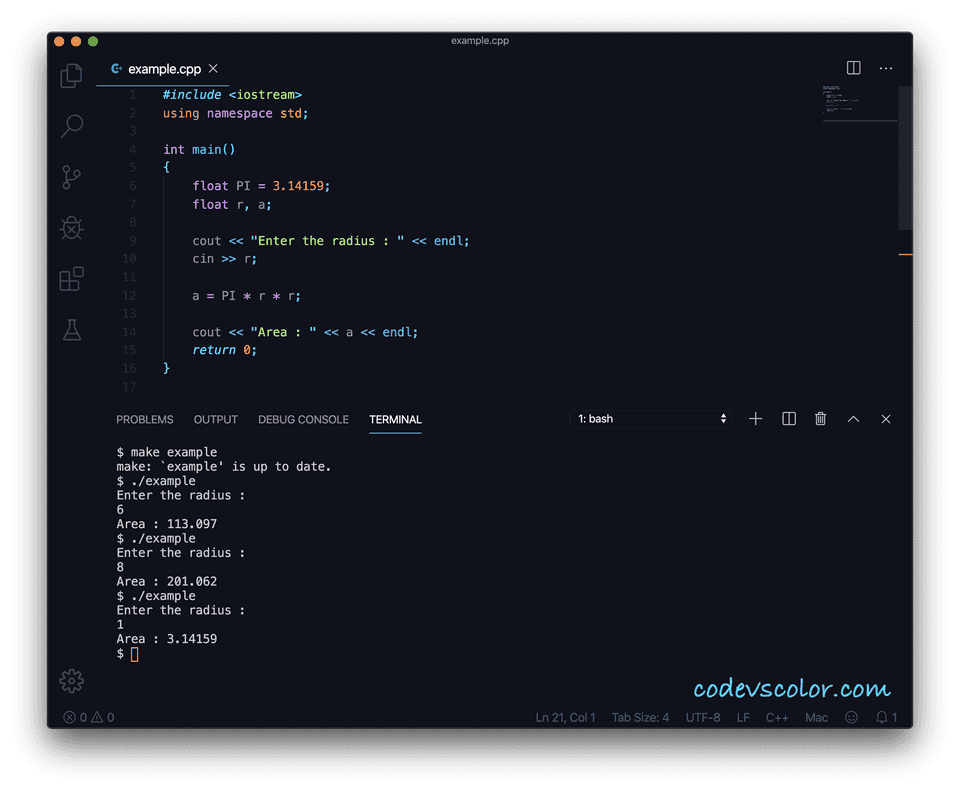
Task: Click the minimap to jump in the file
Action: pos(860,105)
